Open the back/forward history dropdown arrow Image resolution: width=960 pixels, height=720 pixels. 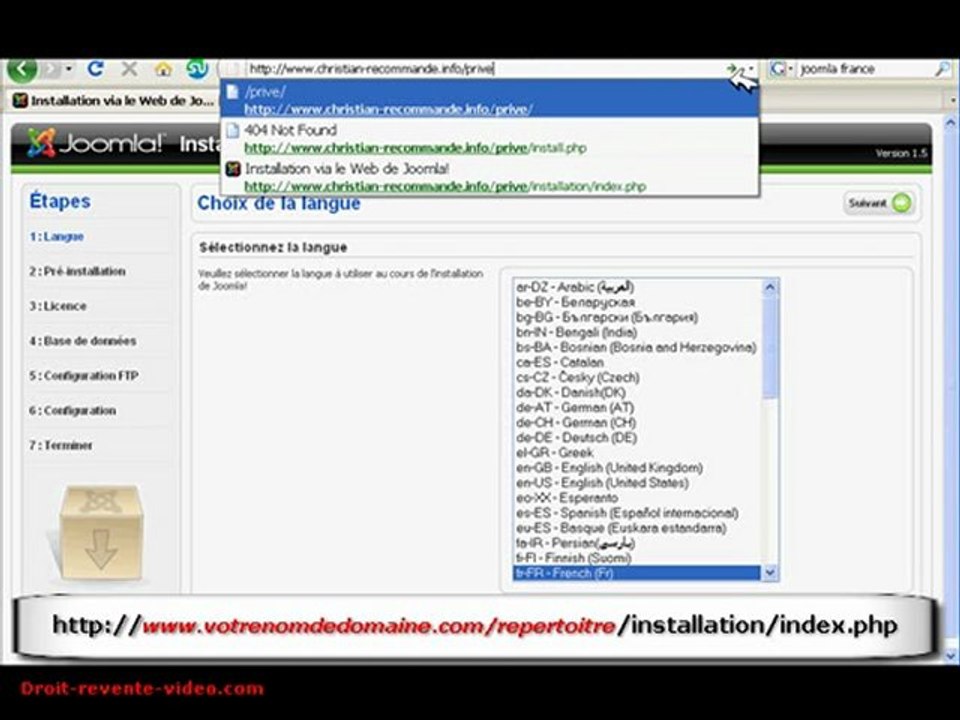pos(69,69)
